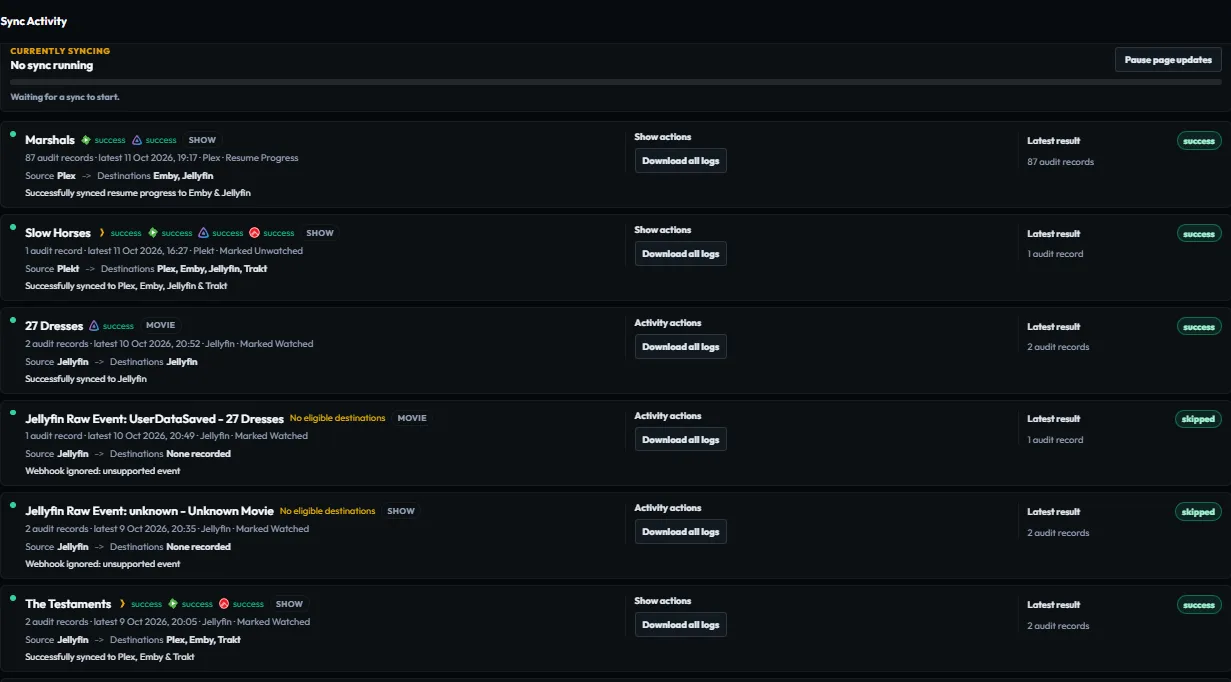1231x682 pixels.
Task: Download all logs for 27 Dresses
Action: click(680, 347)
